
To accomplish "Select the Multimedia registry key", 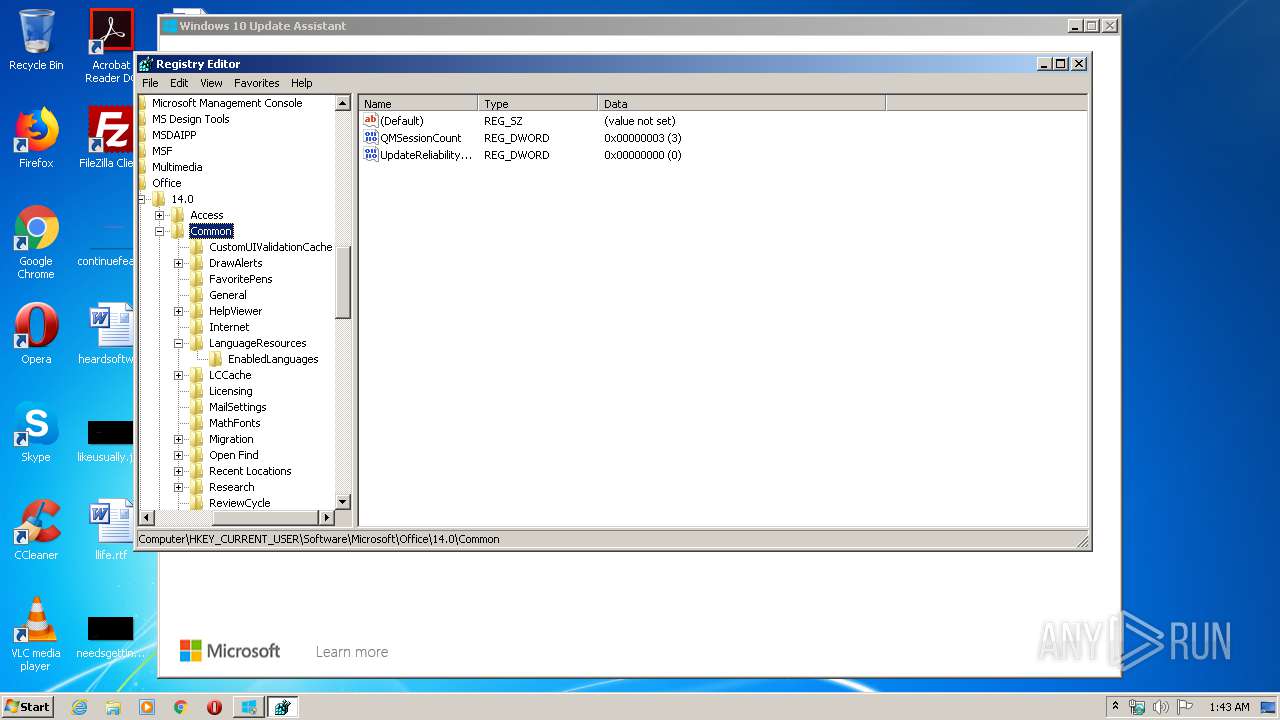I will pyautogui.click(x=177, y=167).
